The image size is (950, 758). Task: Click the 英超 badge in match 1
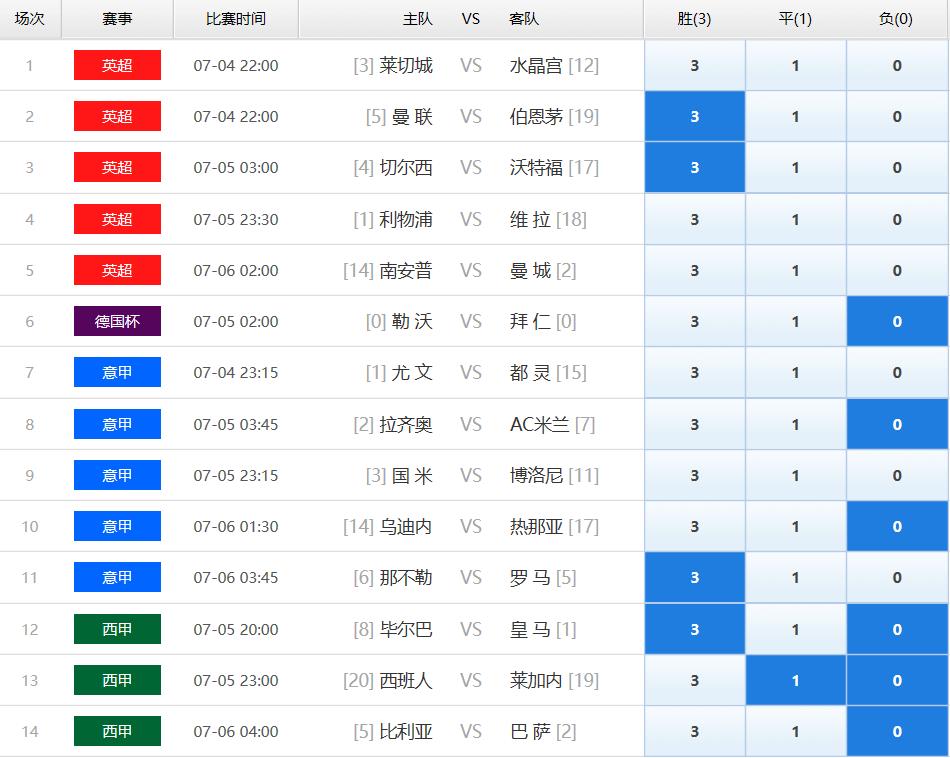point(118,65)
